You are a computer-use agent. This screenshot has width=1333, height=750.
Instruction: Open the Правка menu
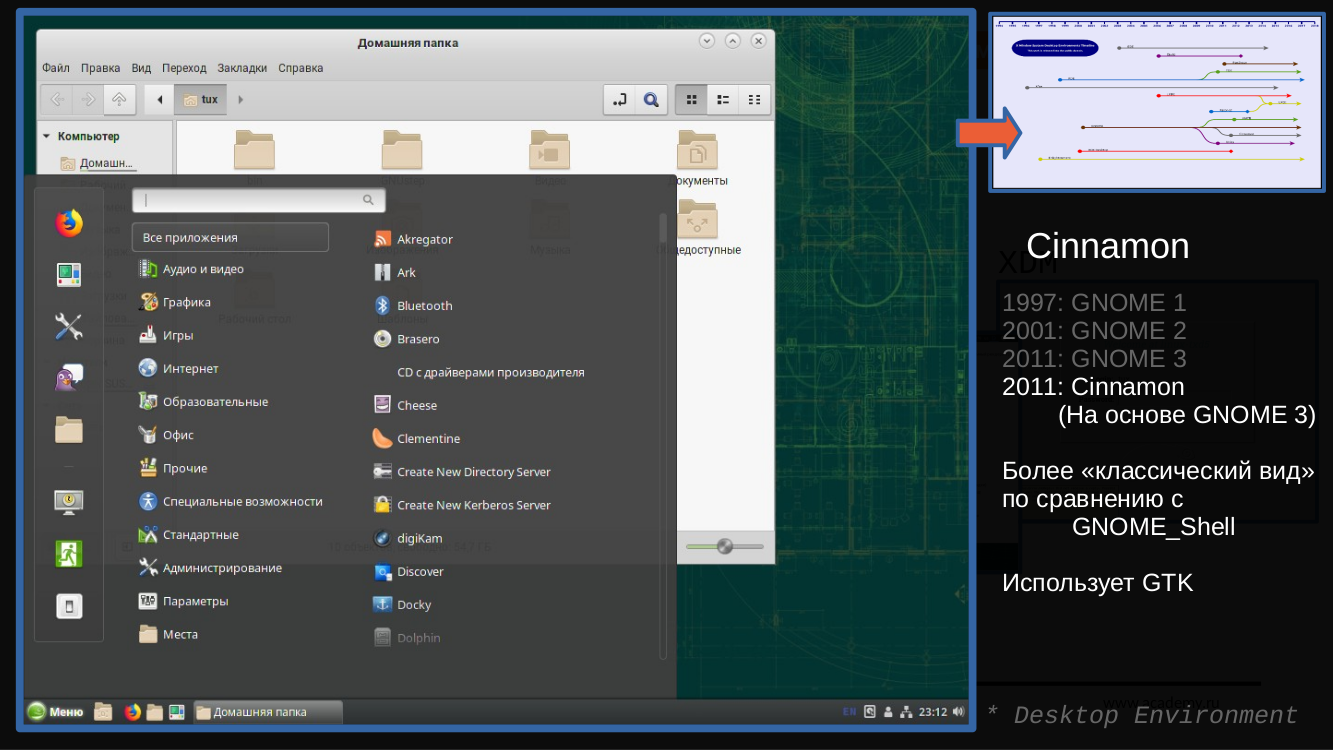coord(101,68)
